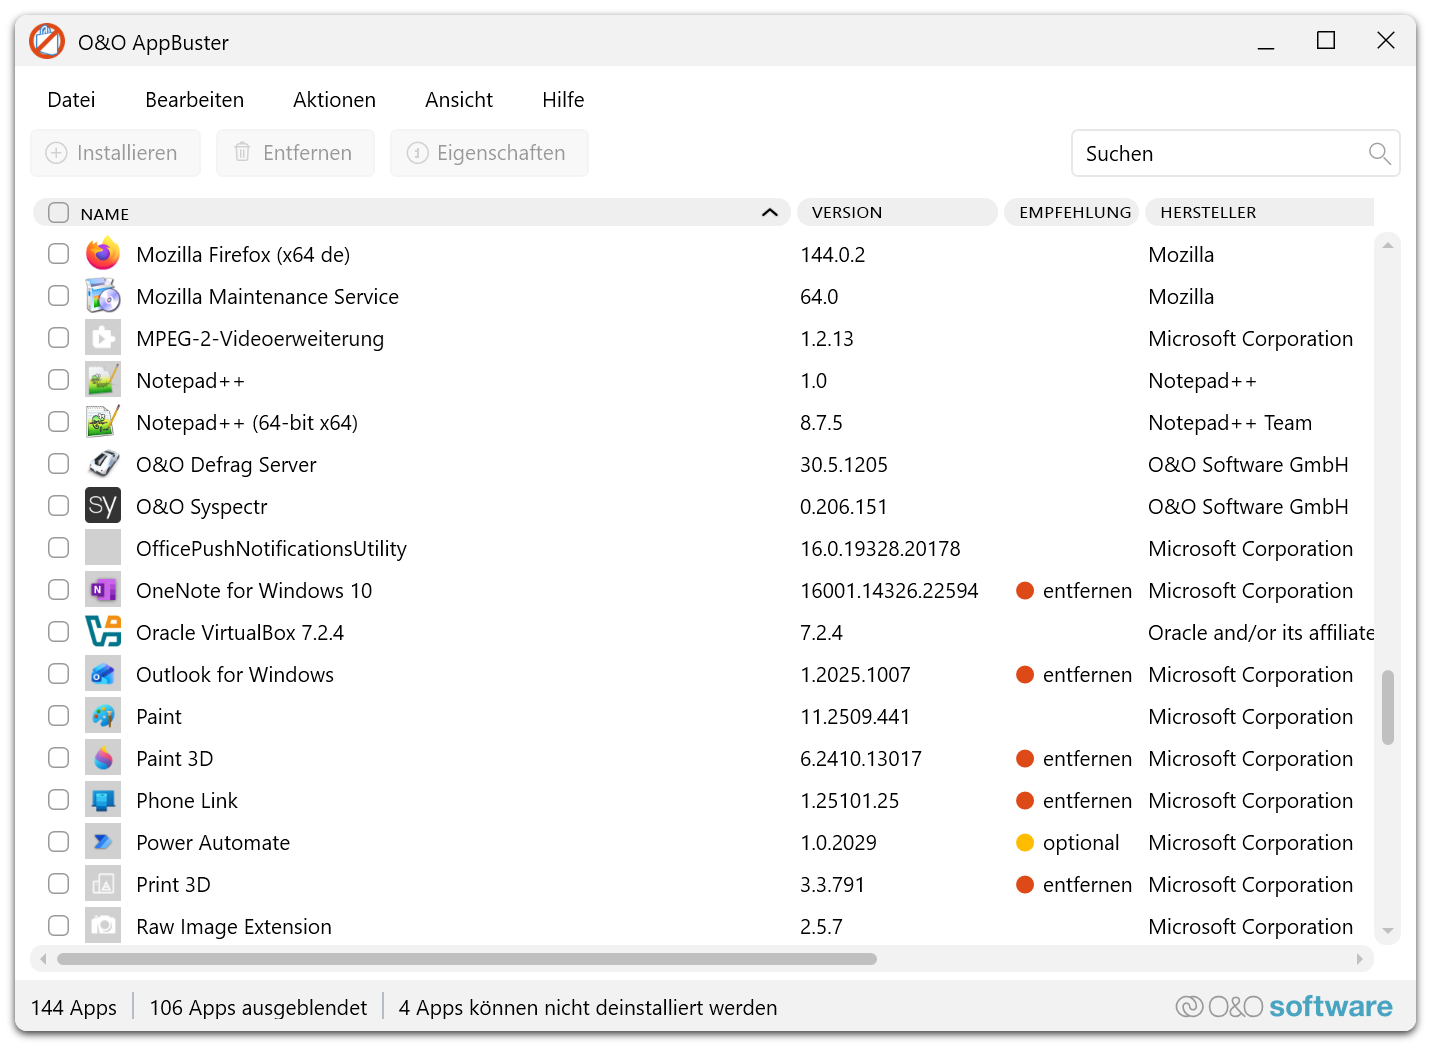Click the Notepad++ (64-bit x64) icon

(x=102, y=422)
